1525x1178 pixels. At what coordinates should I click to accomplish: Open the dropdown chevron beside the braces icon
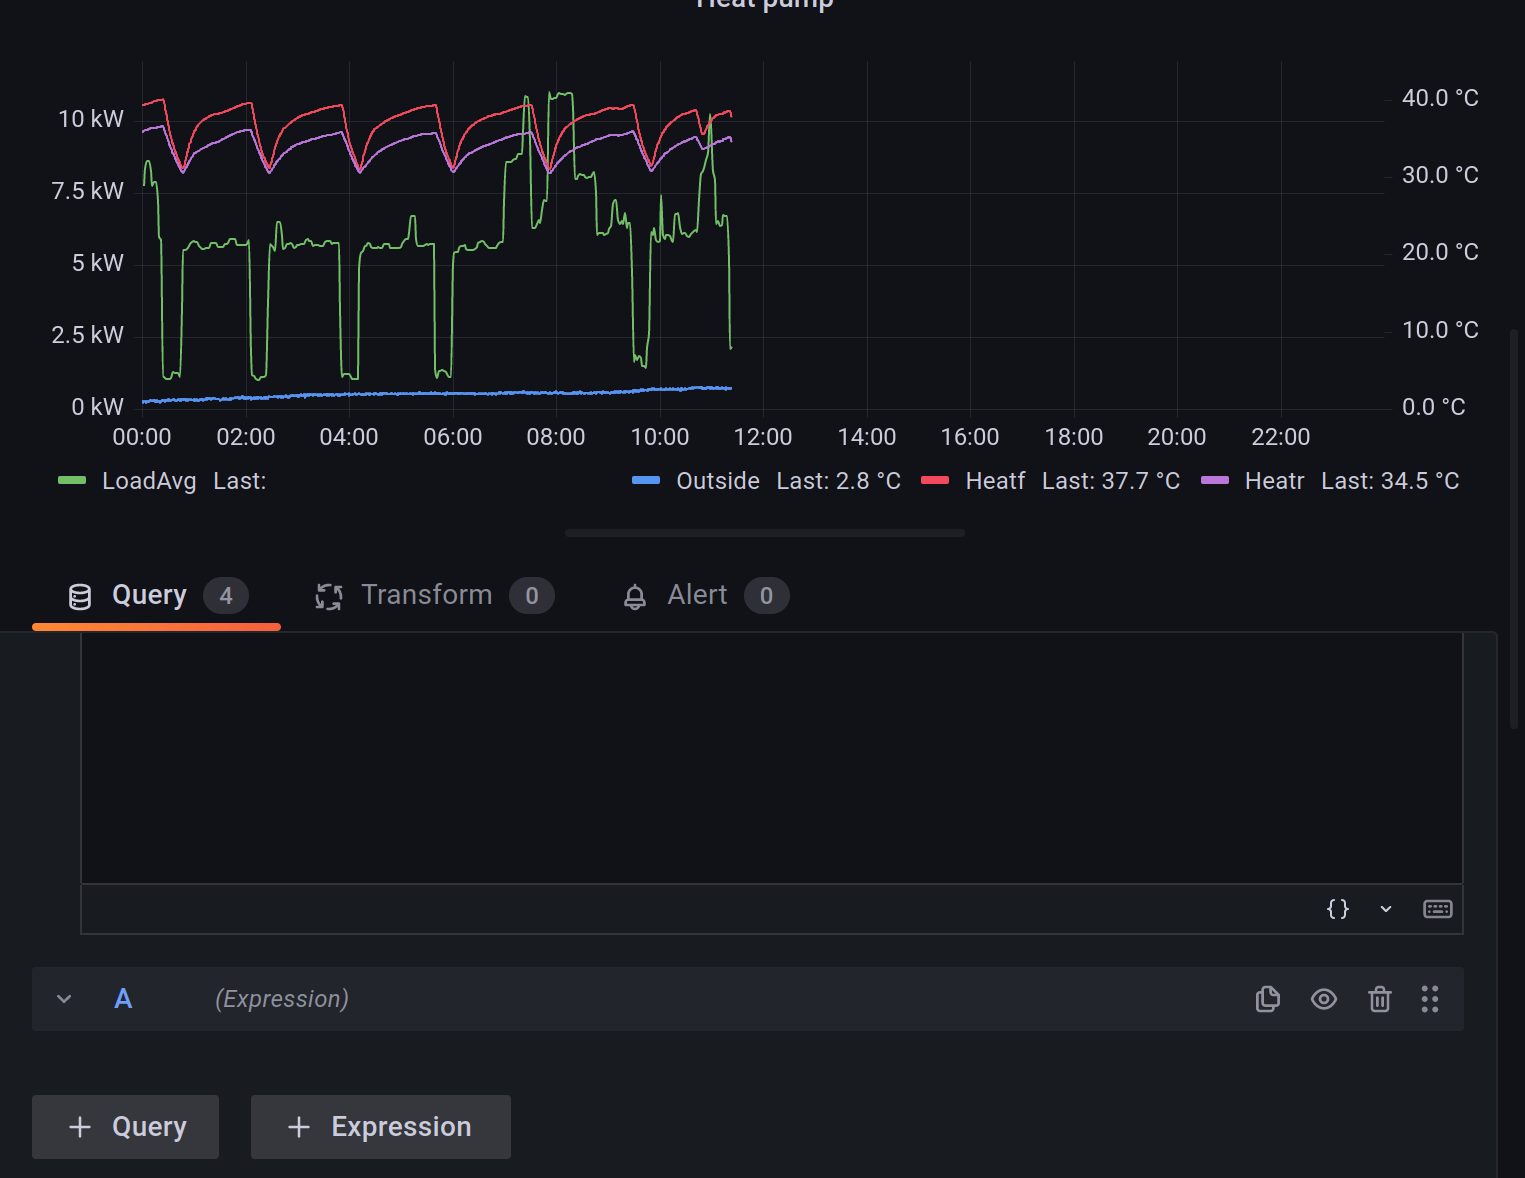click(1385, 908)
